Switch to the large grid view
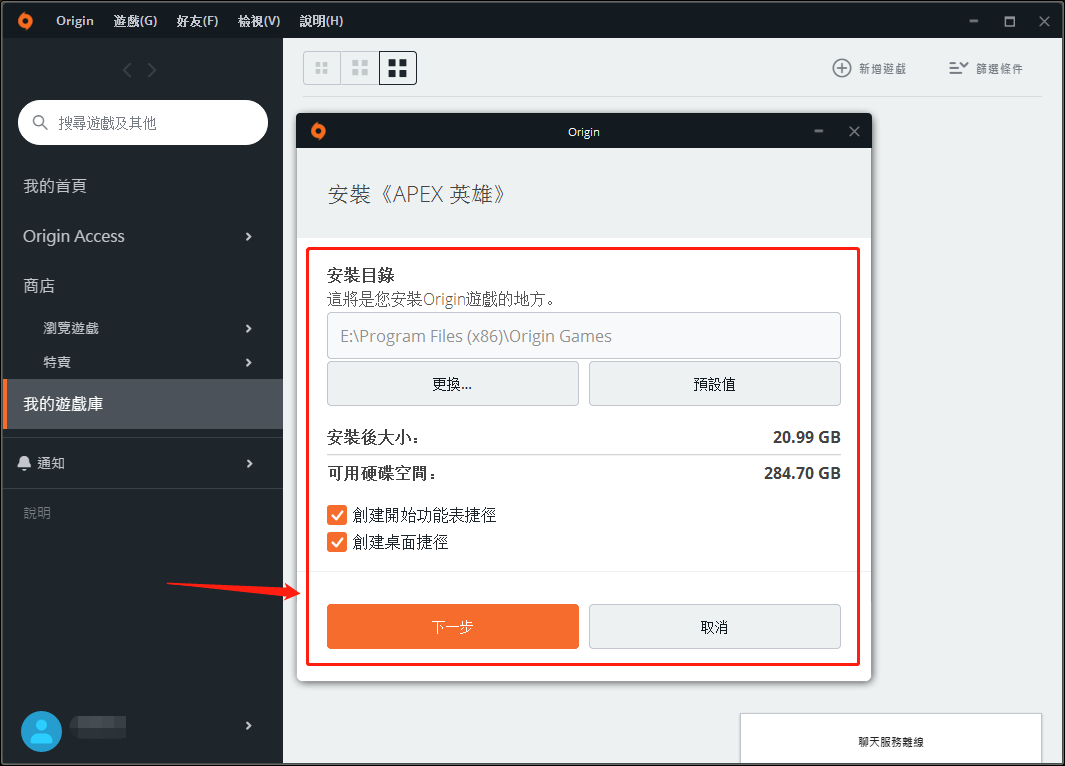Screen dimensions: 1065x766 click(398, 68)
